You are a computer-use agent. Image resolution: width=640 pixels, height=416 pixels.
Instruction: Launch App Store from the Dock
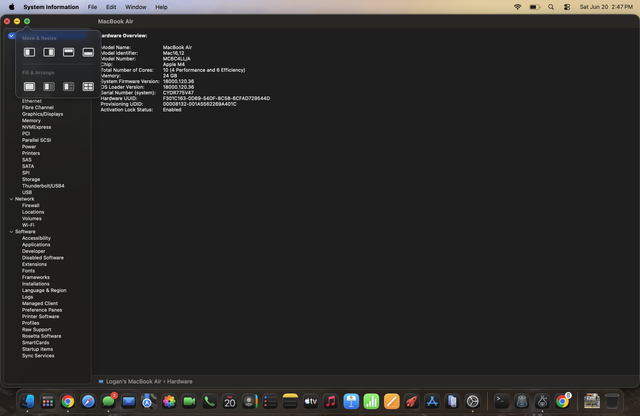tap(432, 402)
